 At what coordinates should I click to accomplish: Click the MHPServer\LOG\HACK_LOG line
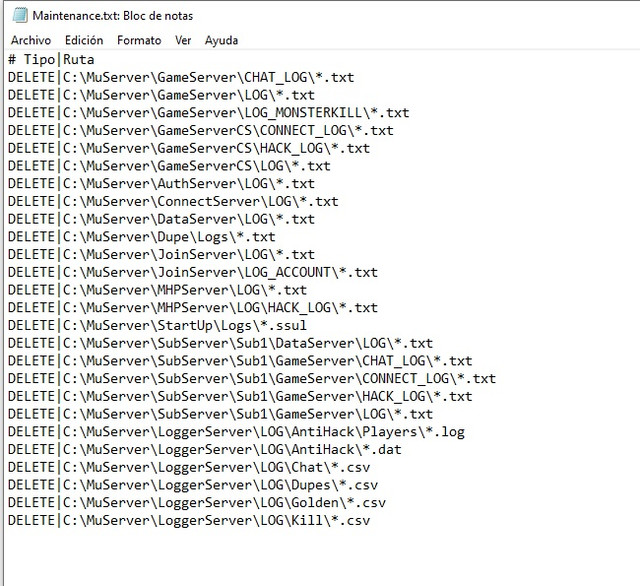click(x=193, y=308)
